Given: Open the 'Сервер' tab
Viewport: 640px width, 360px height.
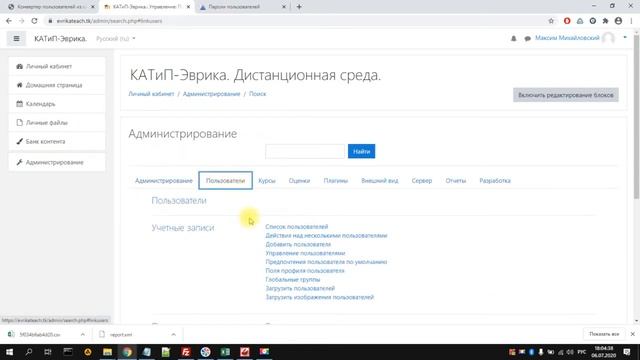Looking at the screenshot, I should [422, 180].
